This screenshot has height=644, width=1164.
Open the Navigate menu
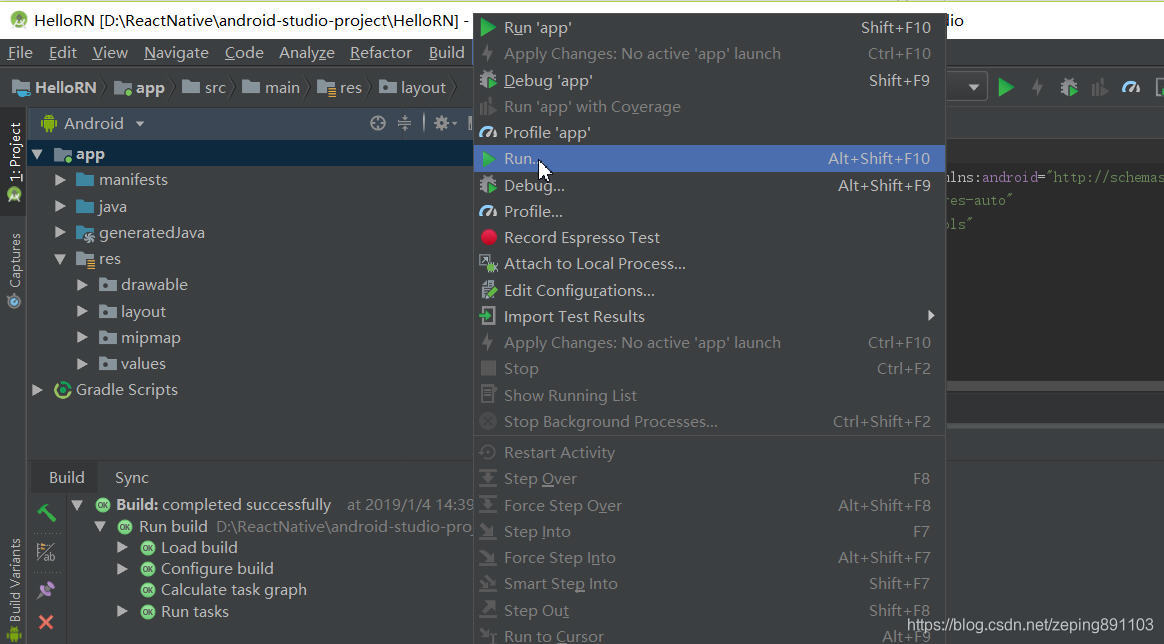(176, 53)
